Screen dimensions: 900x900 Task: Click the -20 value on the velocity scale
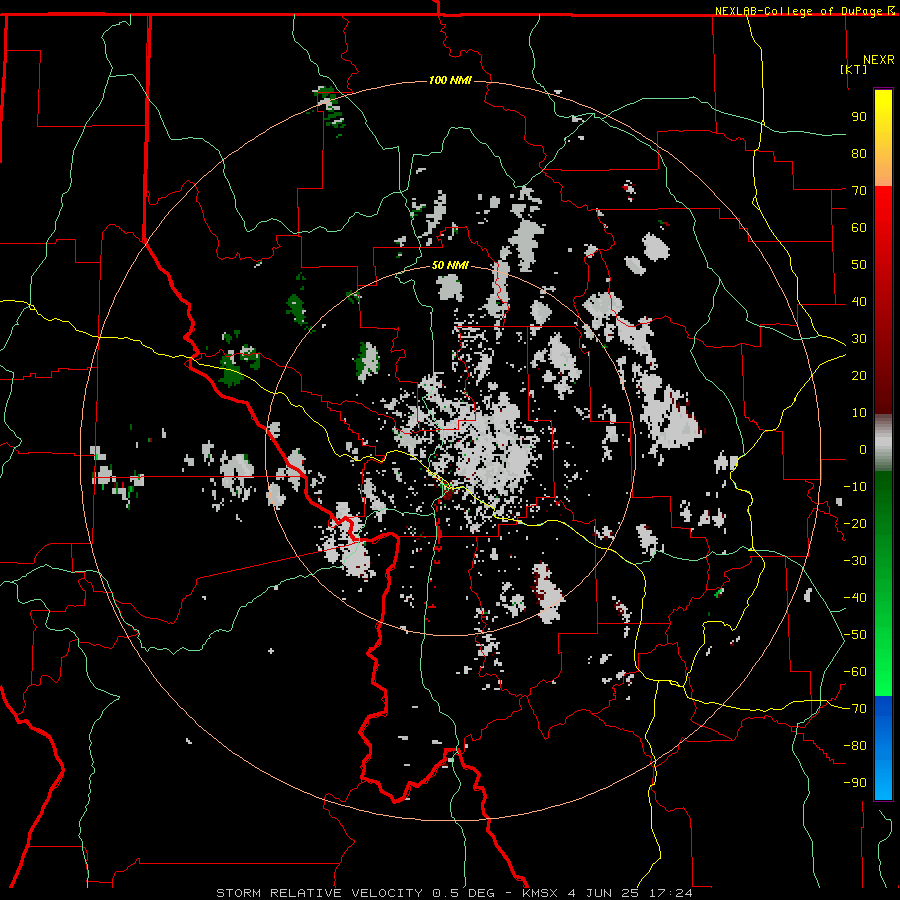pyautogui.click(x=855, y=523)
